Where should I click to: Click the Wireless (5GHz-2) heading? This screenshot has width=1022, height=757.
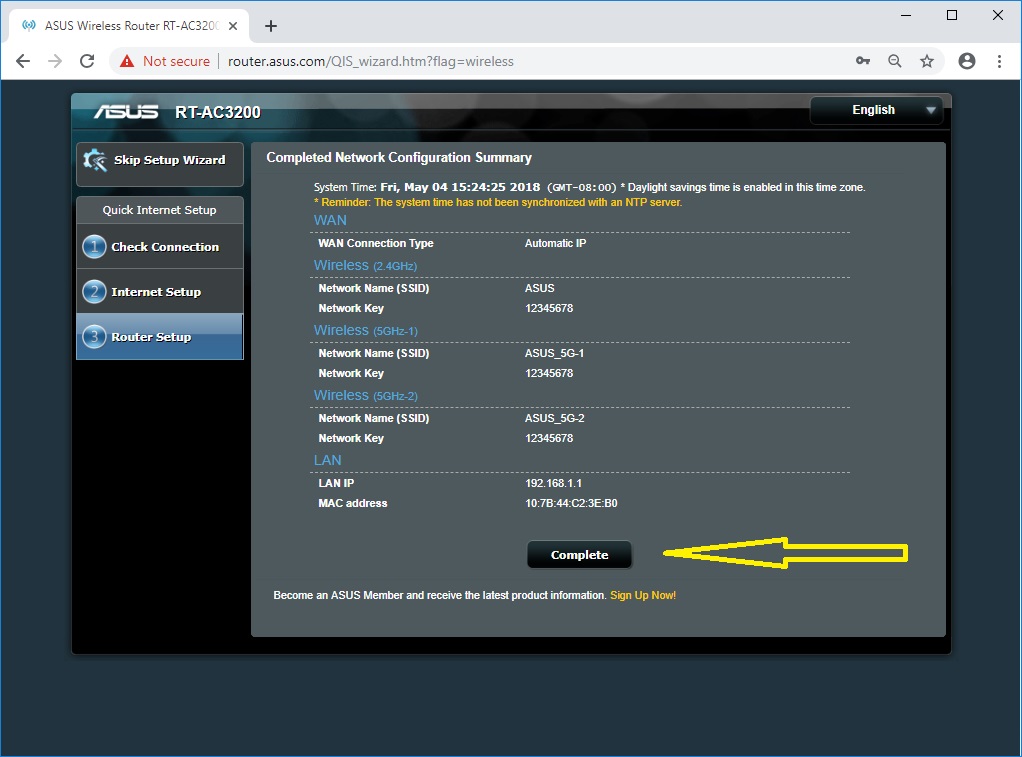[x=366, y=396]
